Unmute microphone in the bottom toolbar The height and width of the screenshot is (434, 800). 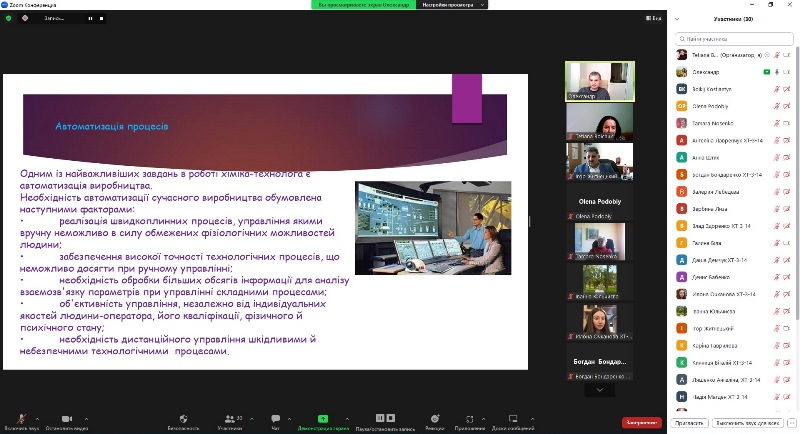20,419
